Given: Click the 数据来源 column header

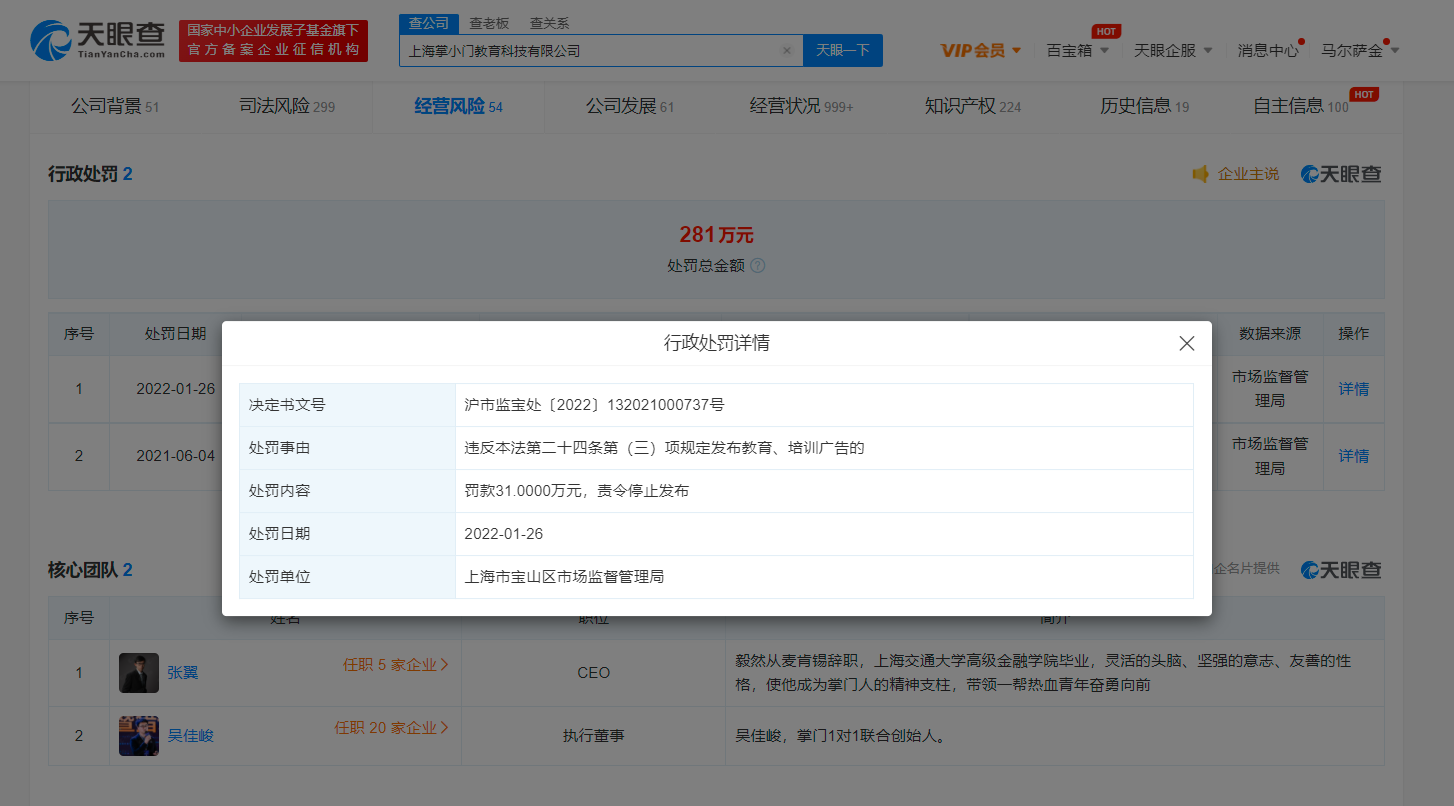Looking at the screenshot, I should 1270,334.
